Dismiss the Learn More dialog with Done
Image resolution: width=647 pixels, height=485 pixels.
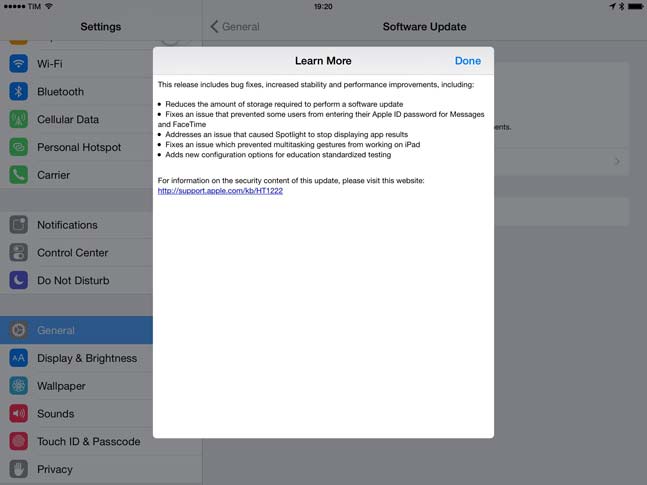[x=467, y=61]
